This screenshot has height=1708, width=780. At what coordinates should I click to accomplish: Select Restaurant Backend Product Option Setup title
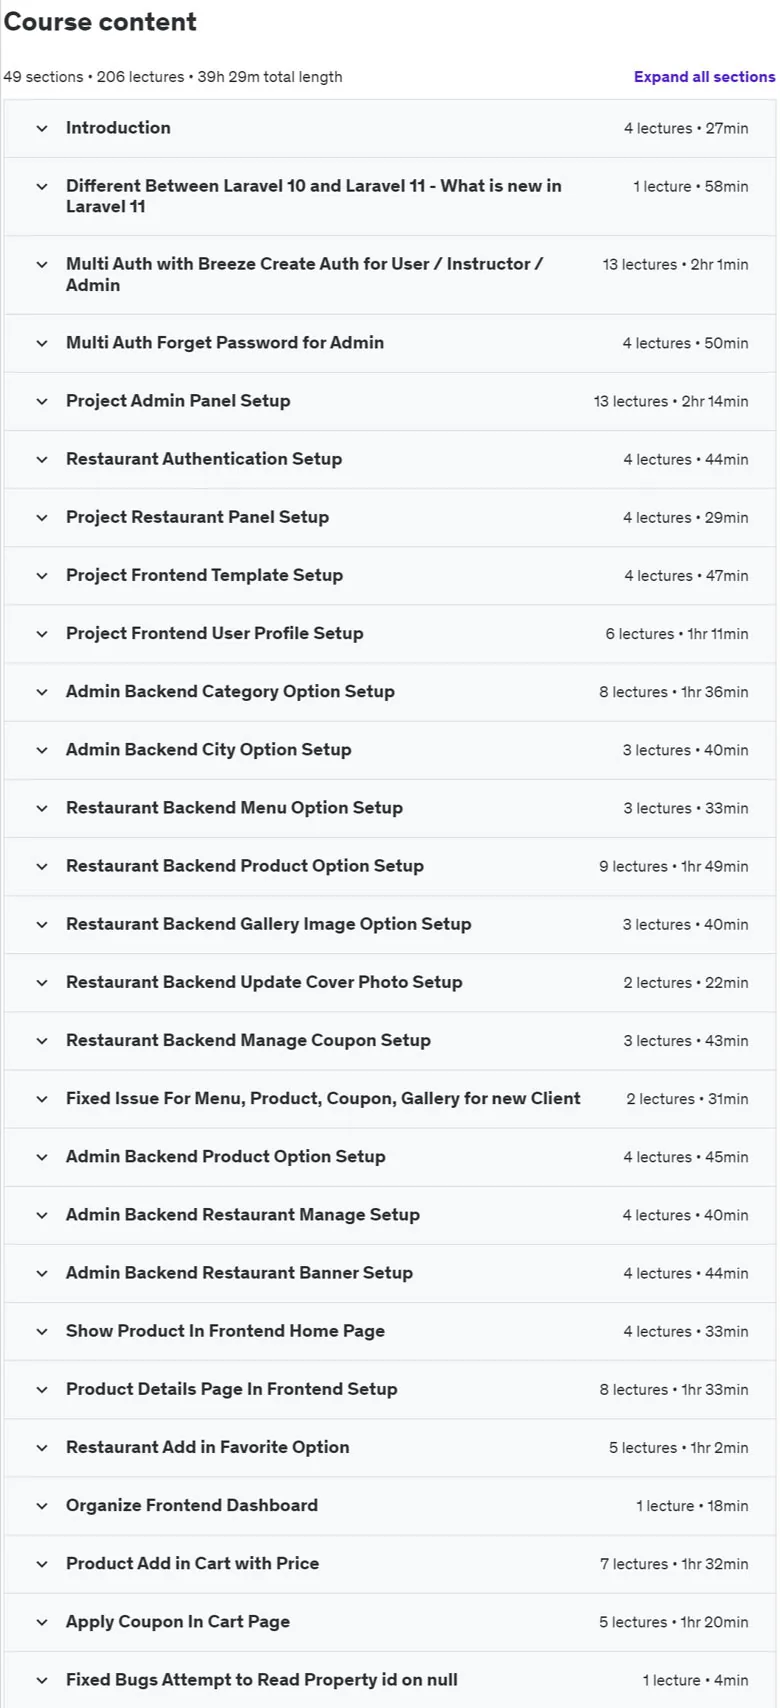click(245, 866)
